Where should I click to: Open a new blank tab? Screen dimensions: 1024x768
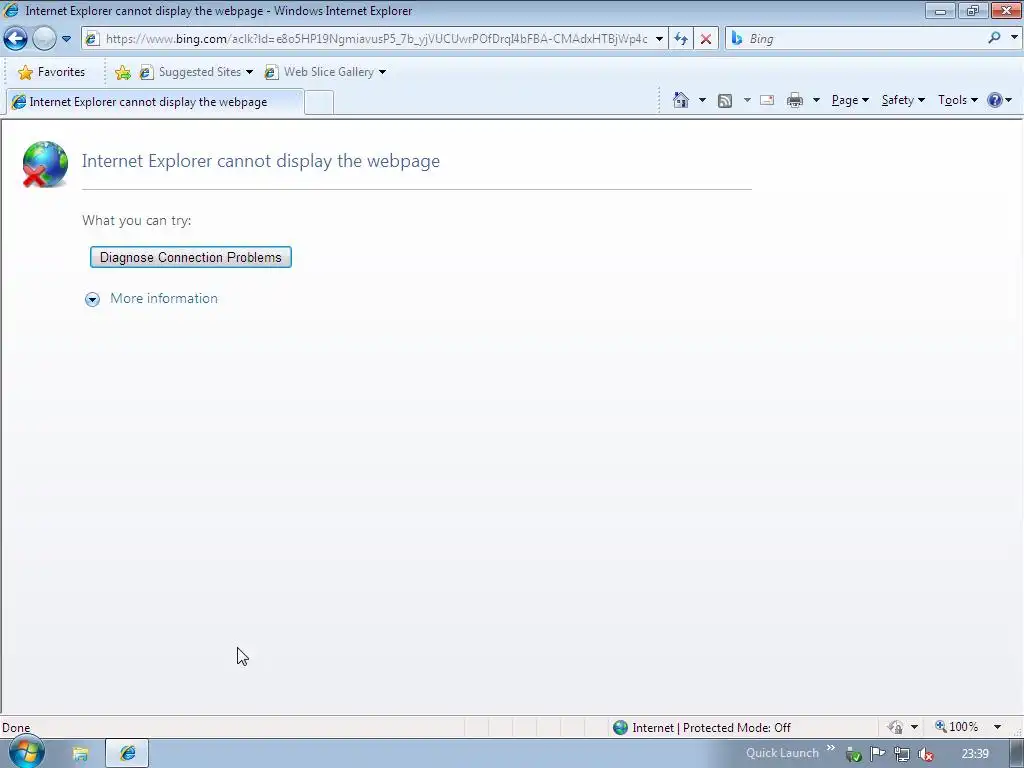319,103
